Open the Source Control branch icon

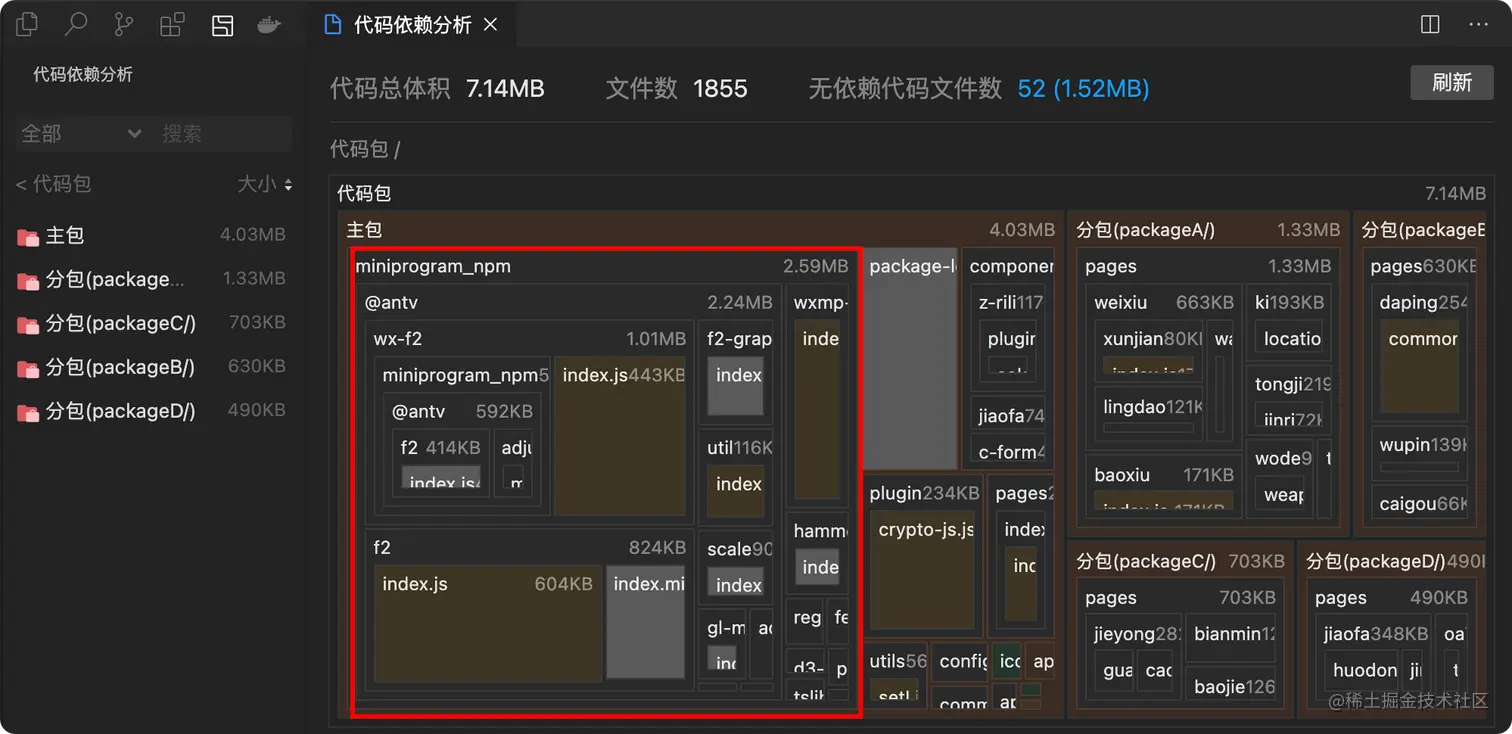point(124,25)
